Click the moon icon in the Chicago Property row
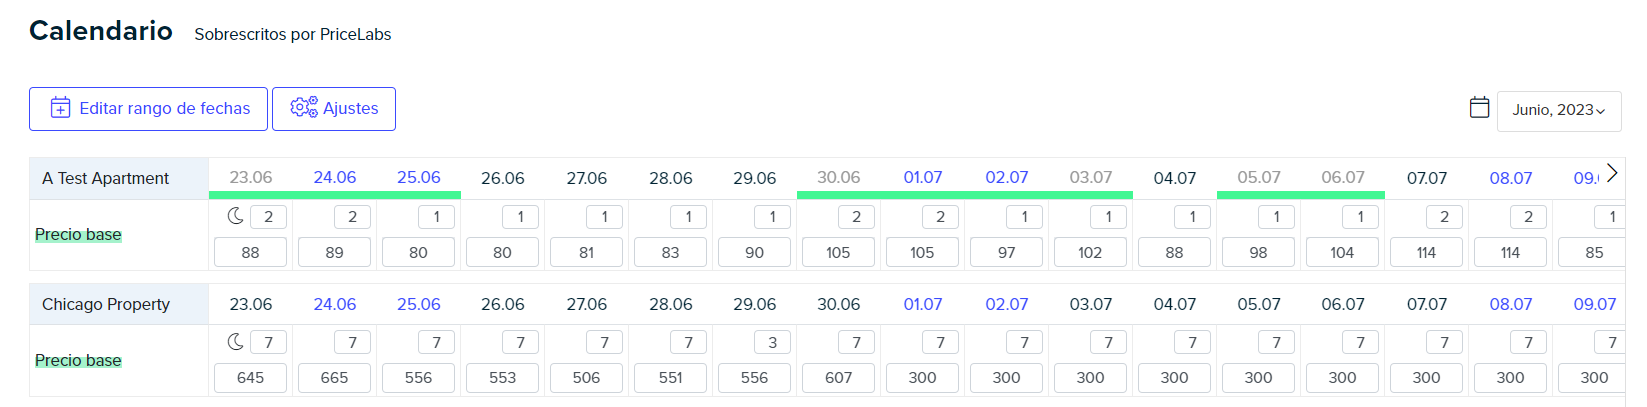The image size is (1647, 407). tap(235, 342)
